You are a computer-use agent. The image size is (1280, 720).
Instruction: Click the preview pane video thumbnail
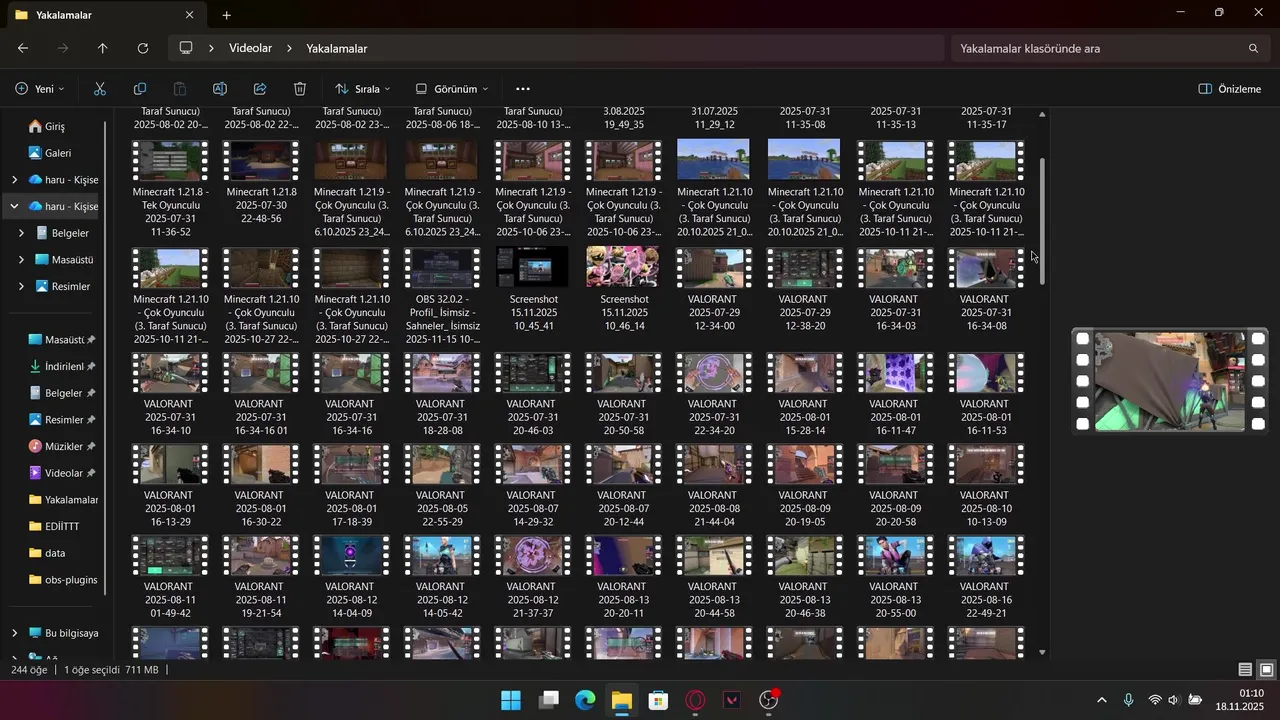(1170, 382)
